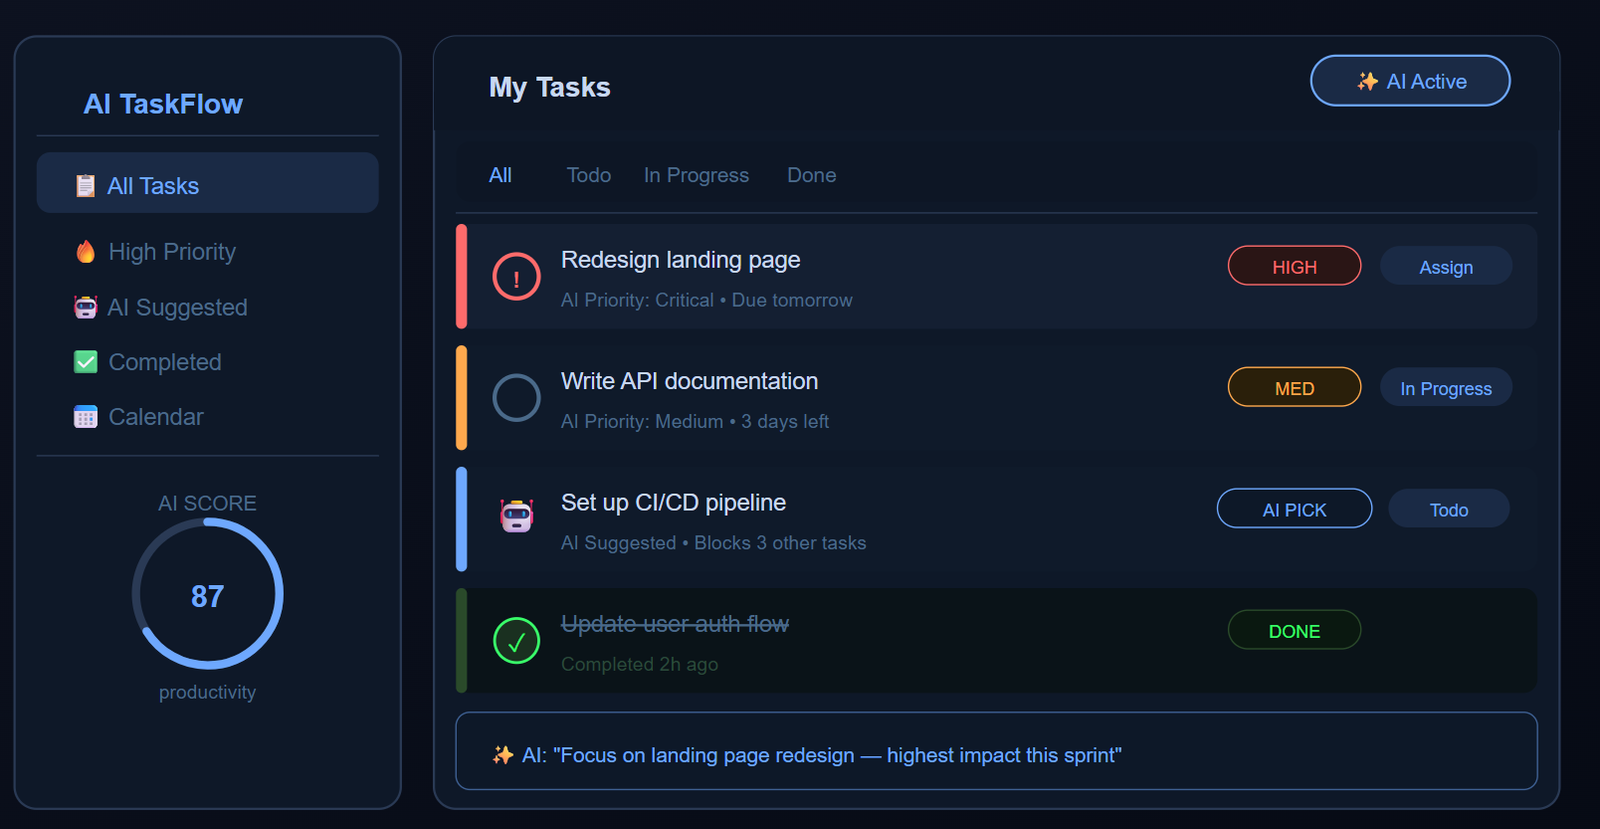Open the Assign option for Redesign landing page

[1446, 267]
